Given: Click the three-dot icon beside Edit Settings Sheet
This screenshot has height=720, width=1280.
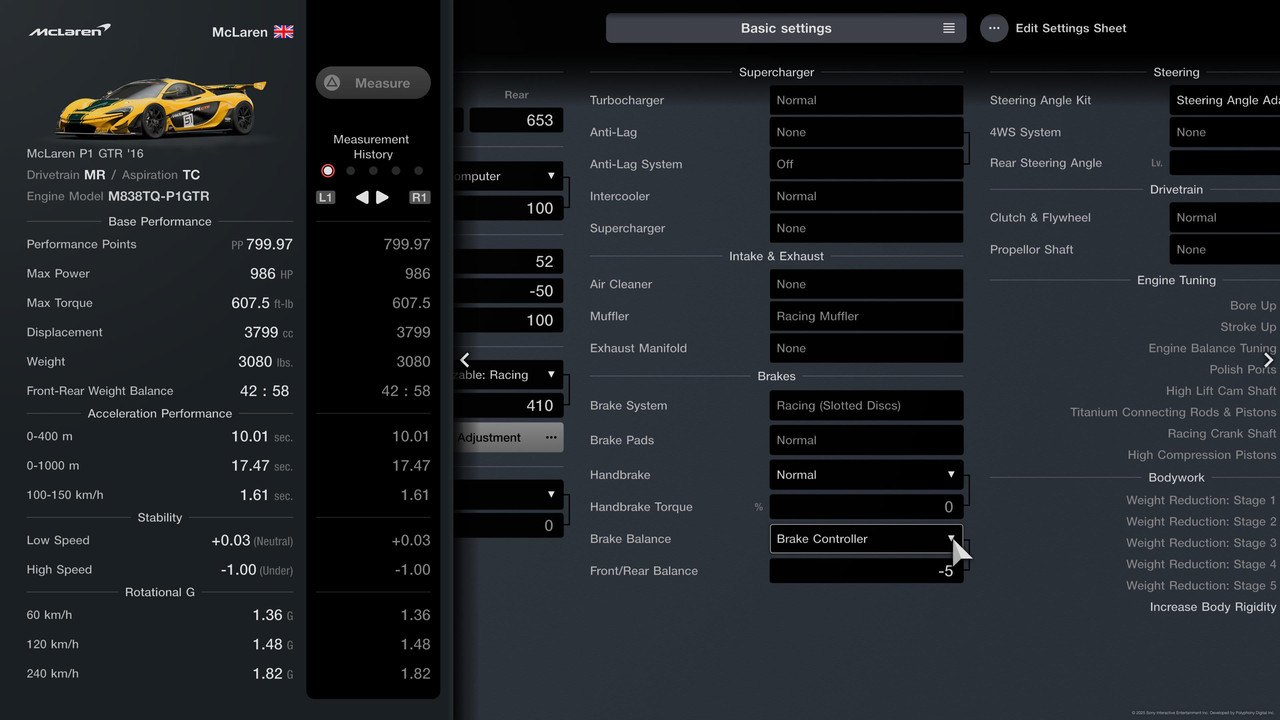Looking at the screenshot, I should [994, 28].
